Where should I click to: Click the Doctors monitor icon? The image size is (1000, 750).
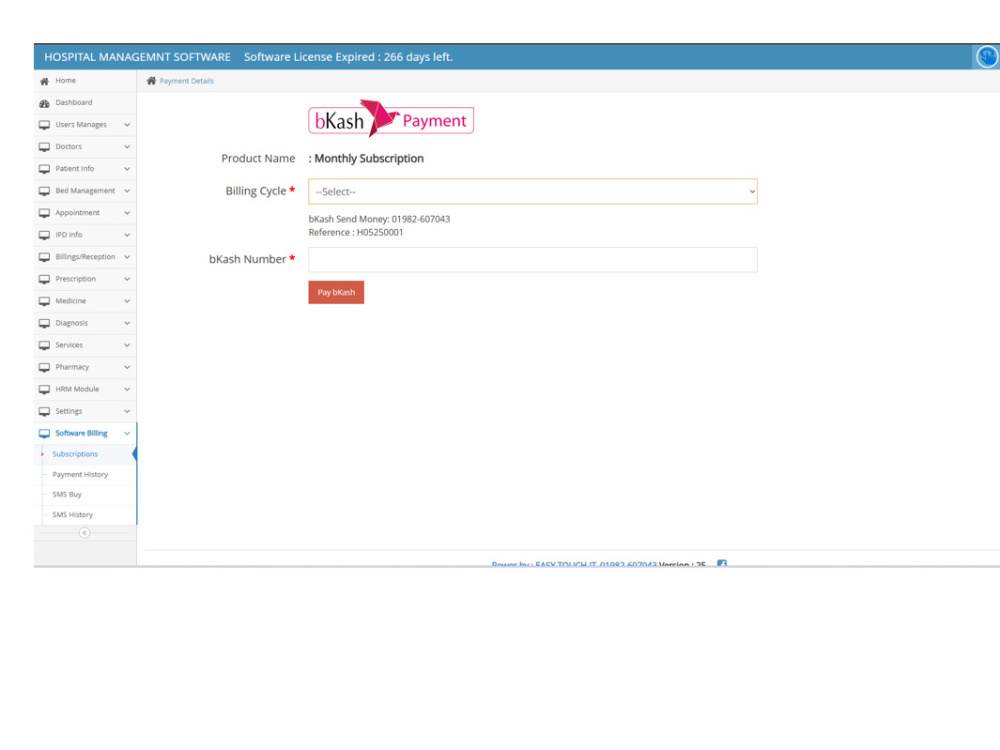click(x=44, y=147)
